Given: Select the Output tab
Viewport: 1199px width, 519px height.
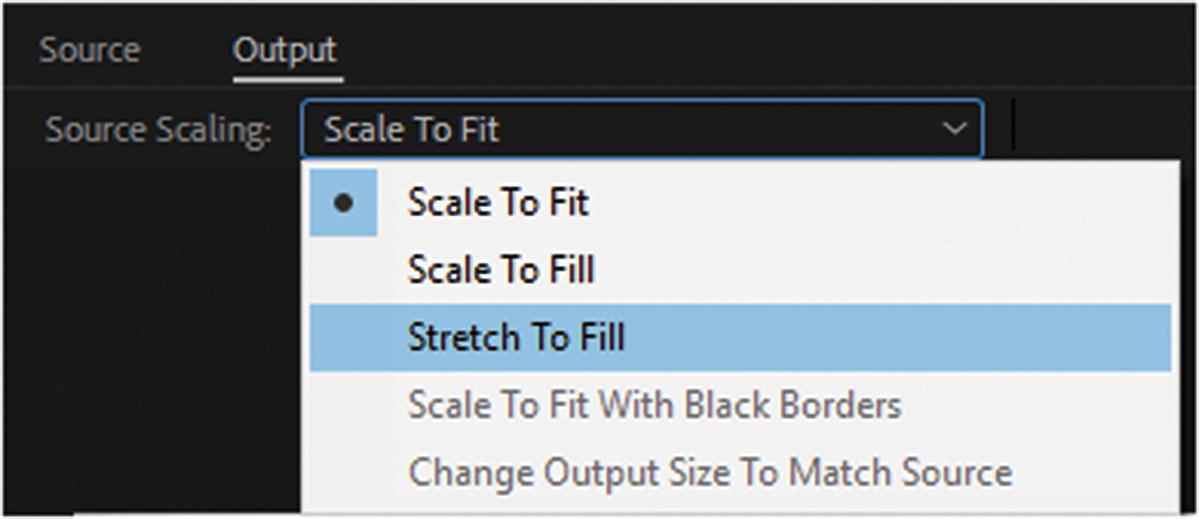Looking at the screenshot, I should click(x=285, y=51).
